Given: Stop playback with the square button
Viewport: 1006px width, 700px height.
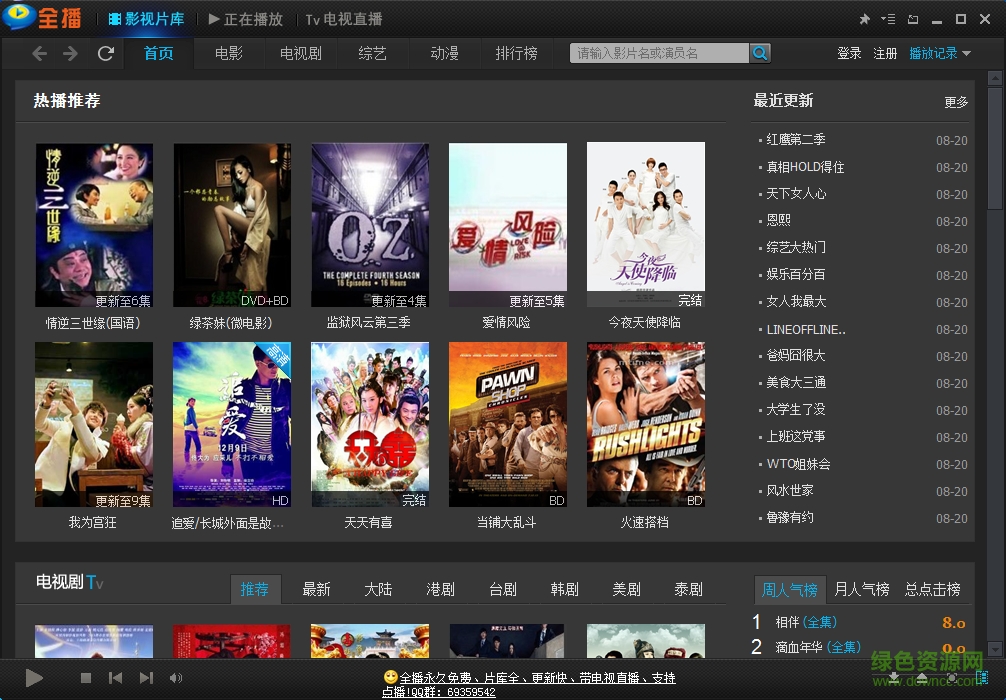Looking at the screenshot, I should pos(86,678).
